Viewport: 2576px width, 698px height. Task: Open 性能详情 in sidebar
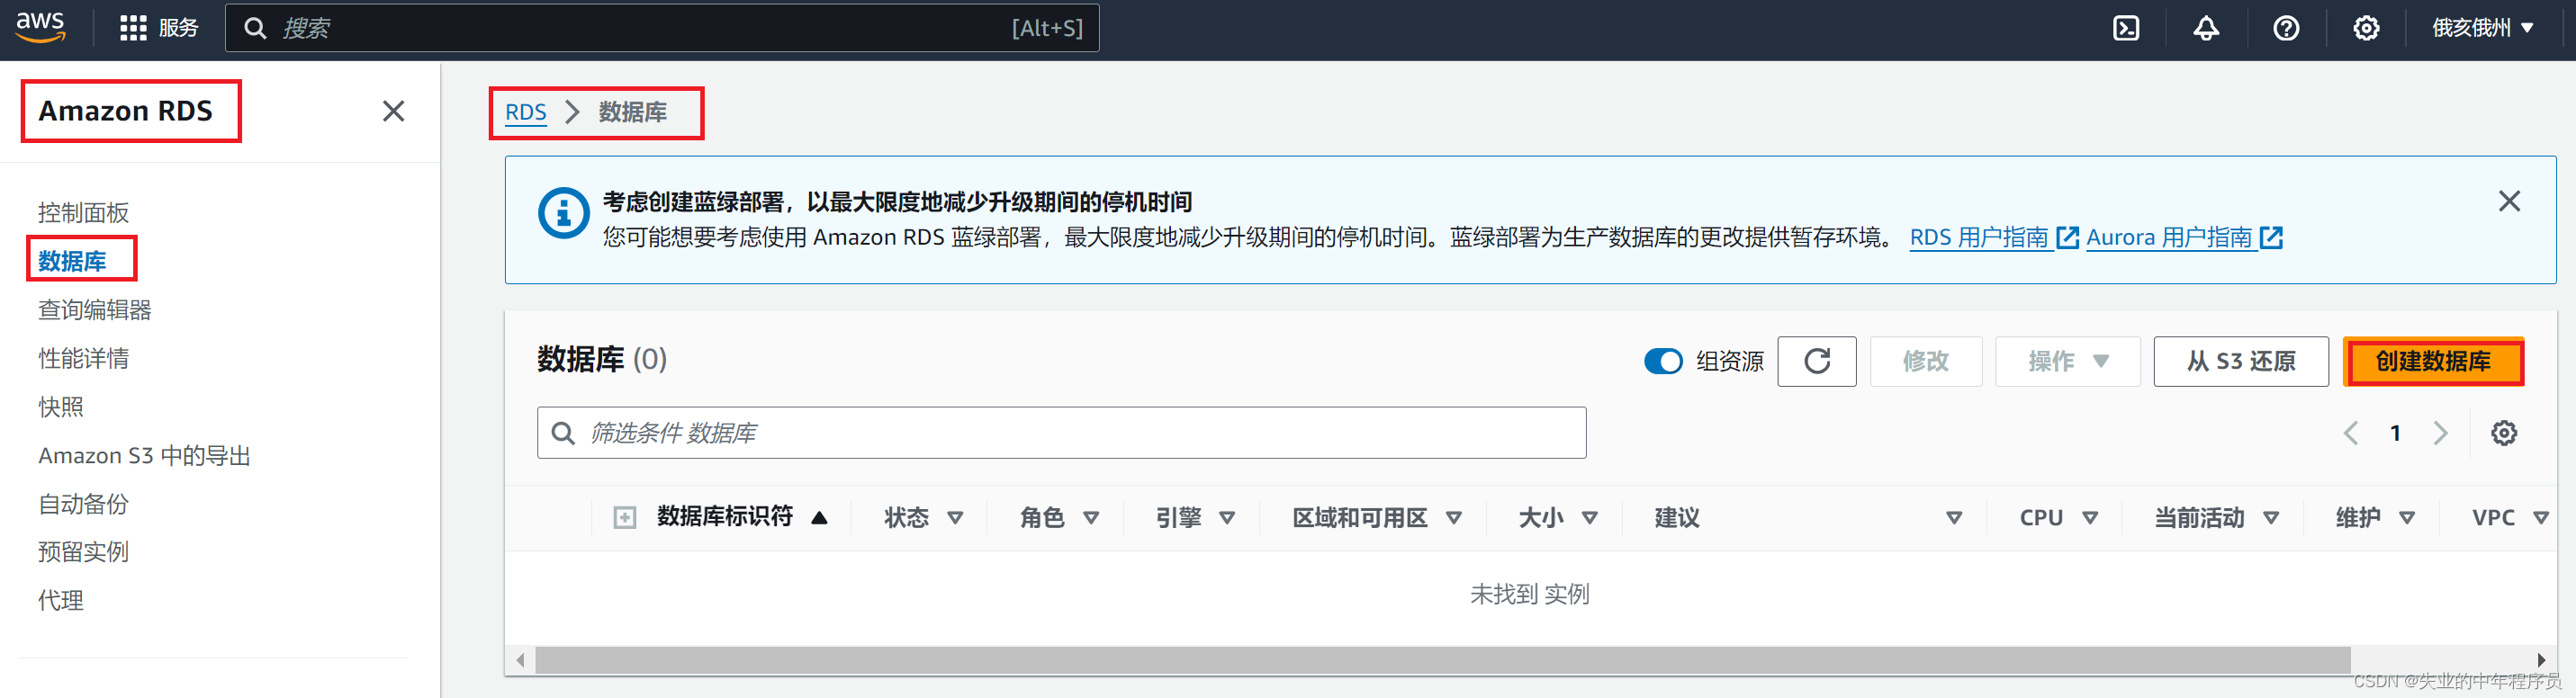84,358
